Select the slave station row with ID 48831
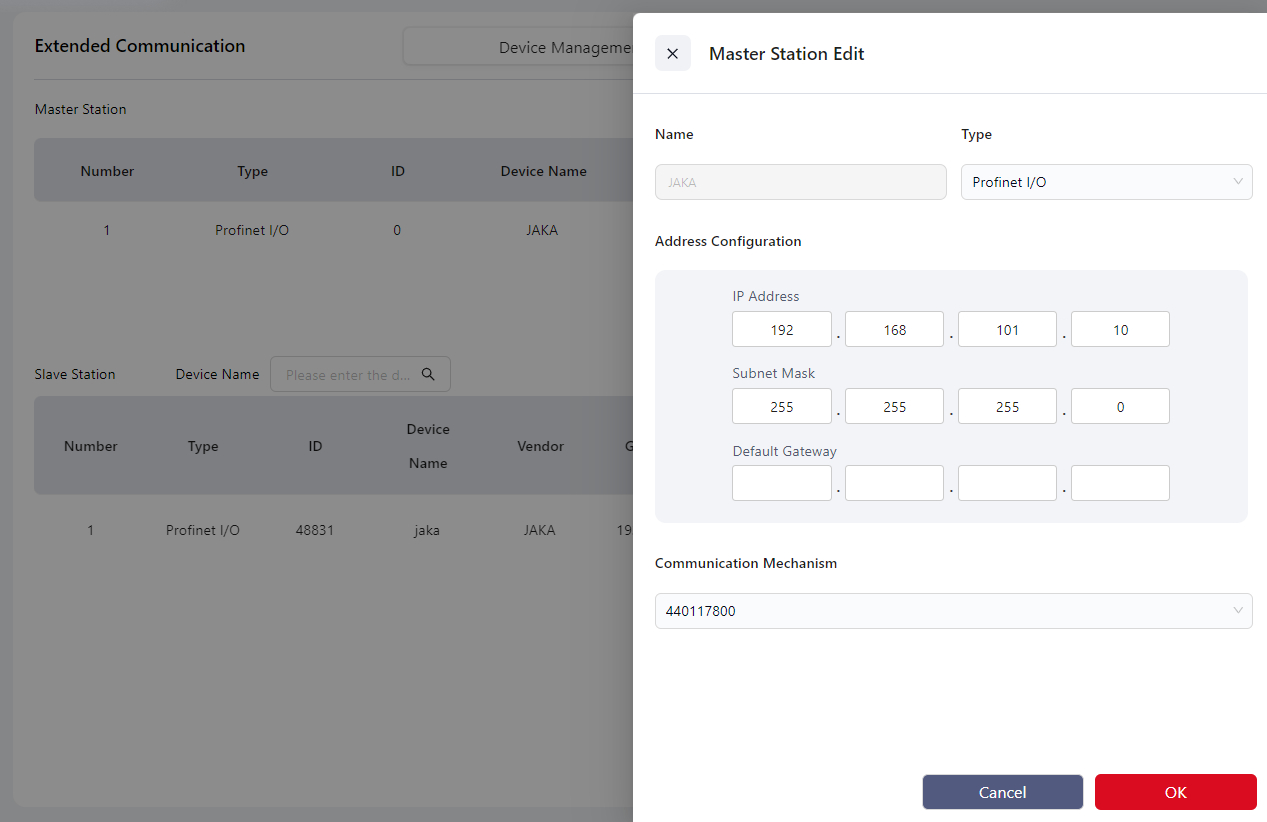The height and width of the screenshot is (822, 1267). [x=315, y=530]
